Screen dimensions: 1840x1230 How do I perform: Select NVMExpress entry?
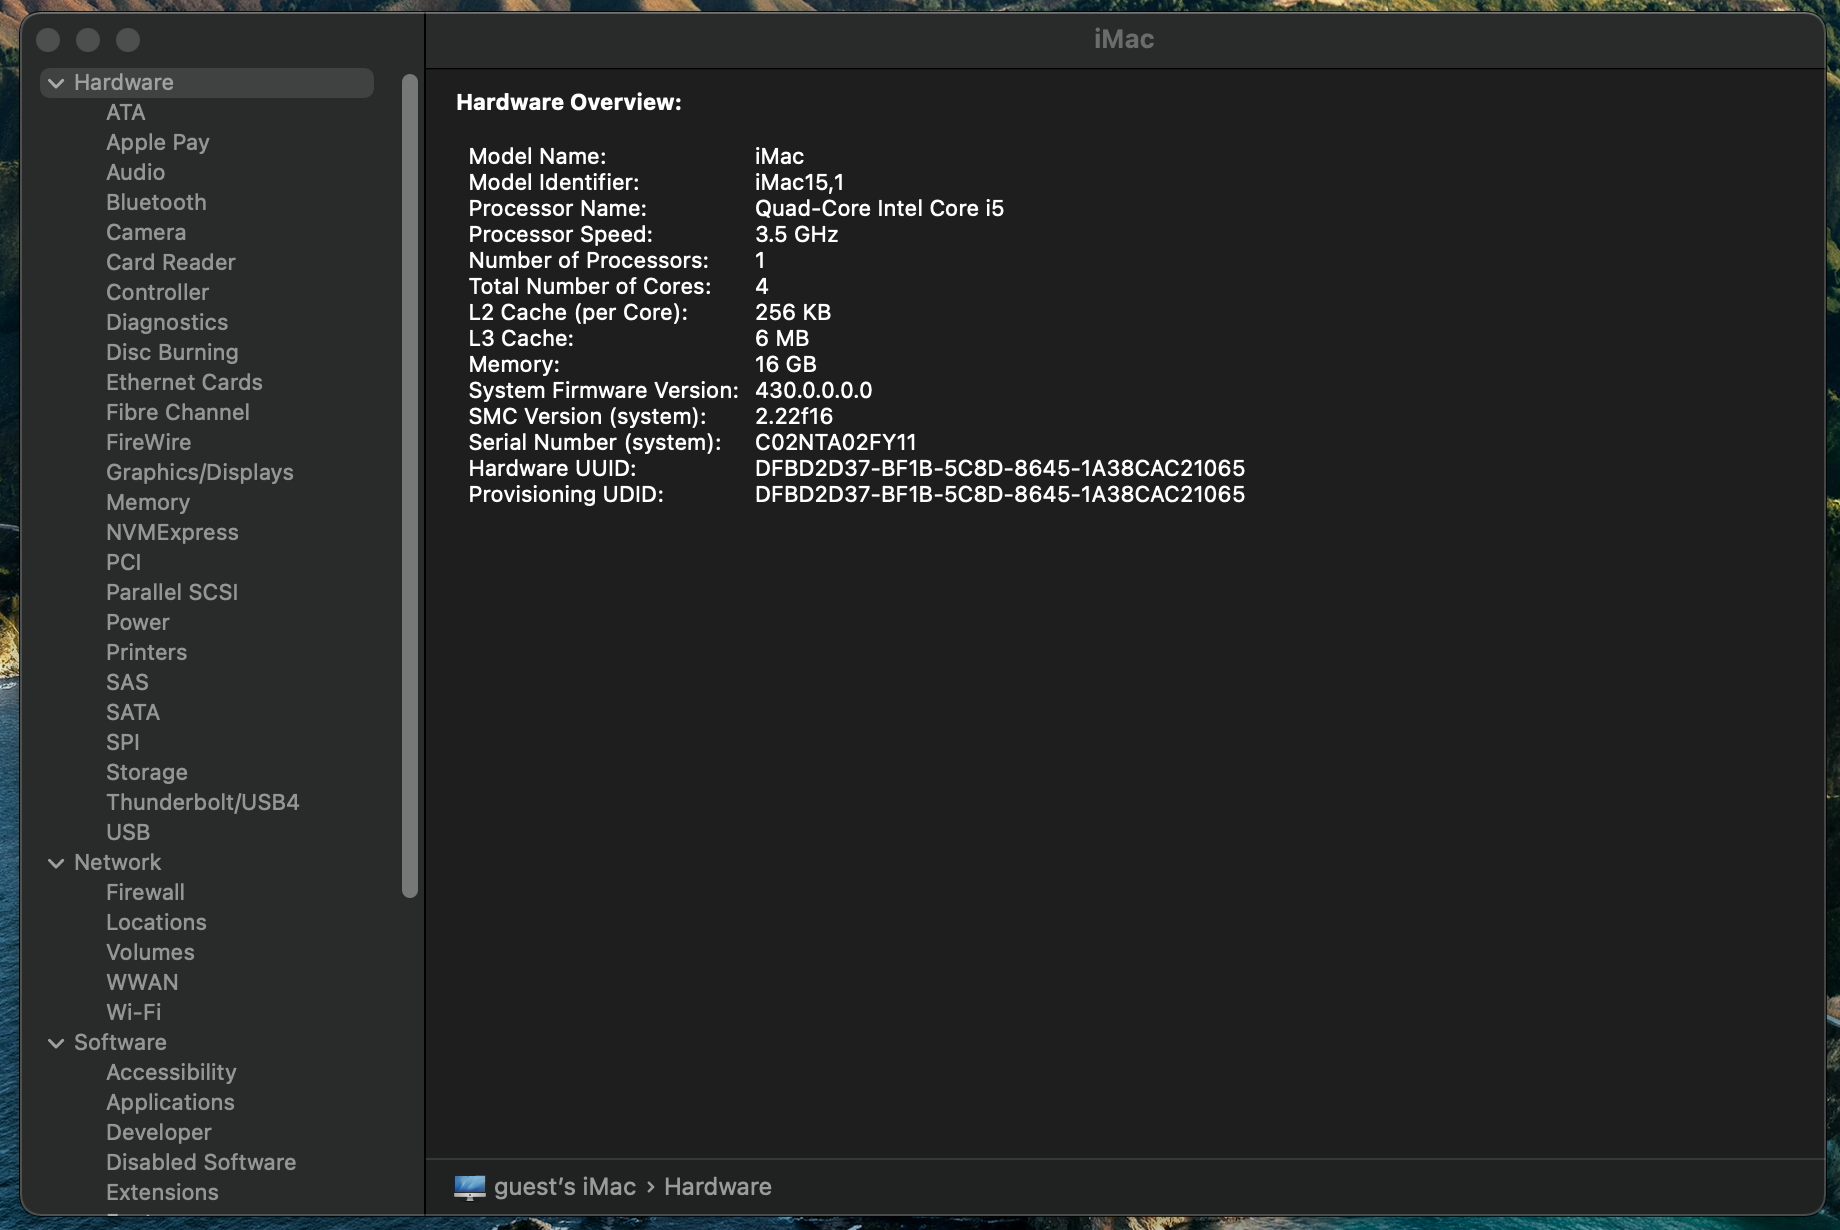tap(172, 532)
